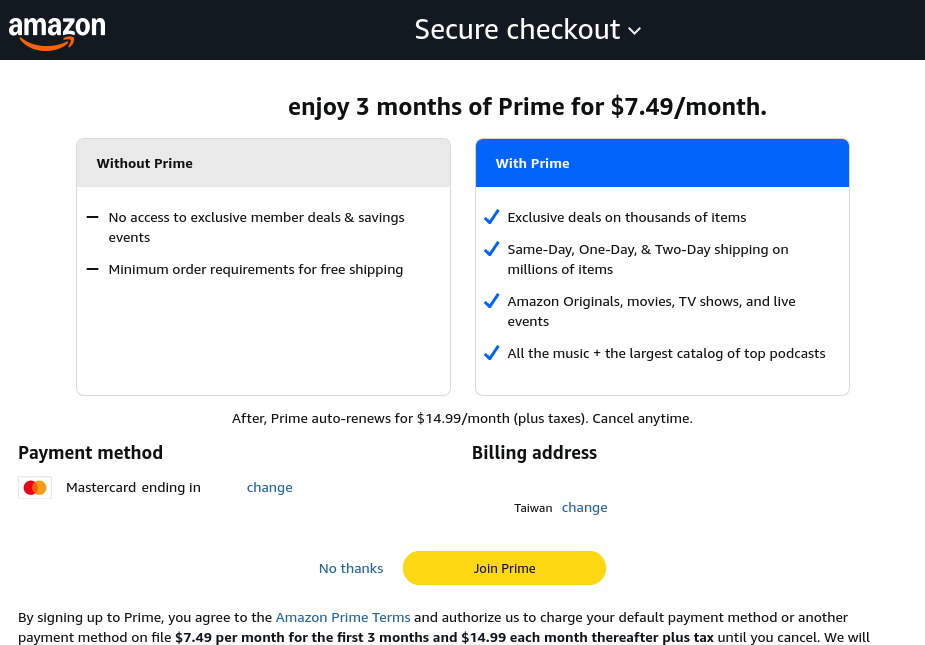Click checkmark beside Exclusive deals on thousands
Screen dimensions: 925x645
[491, 217]
